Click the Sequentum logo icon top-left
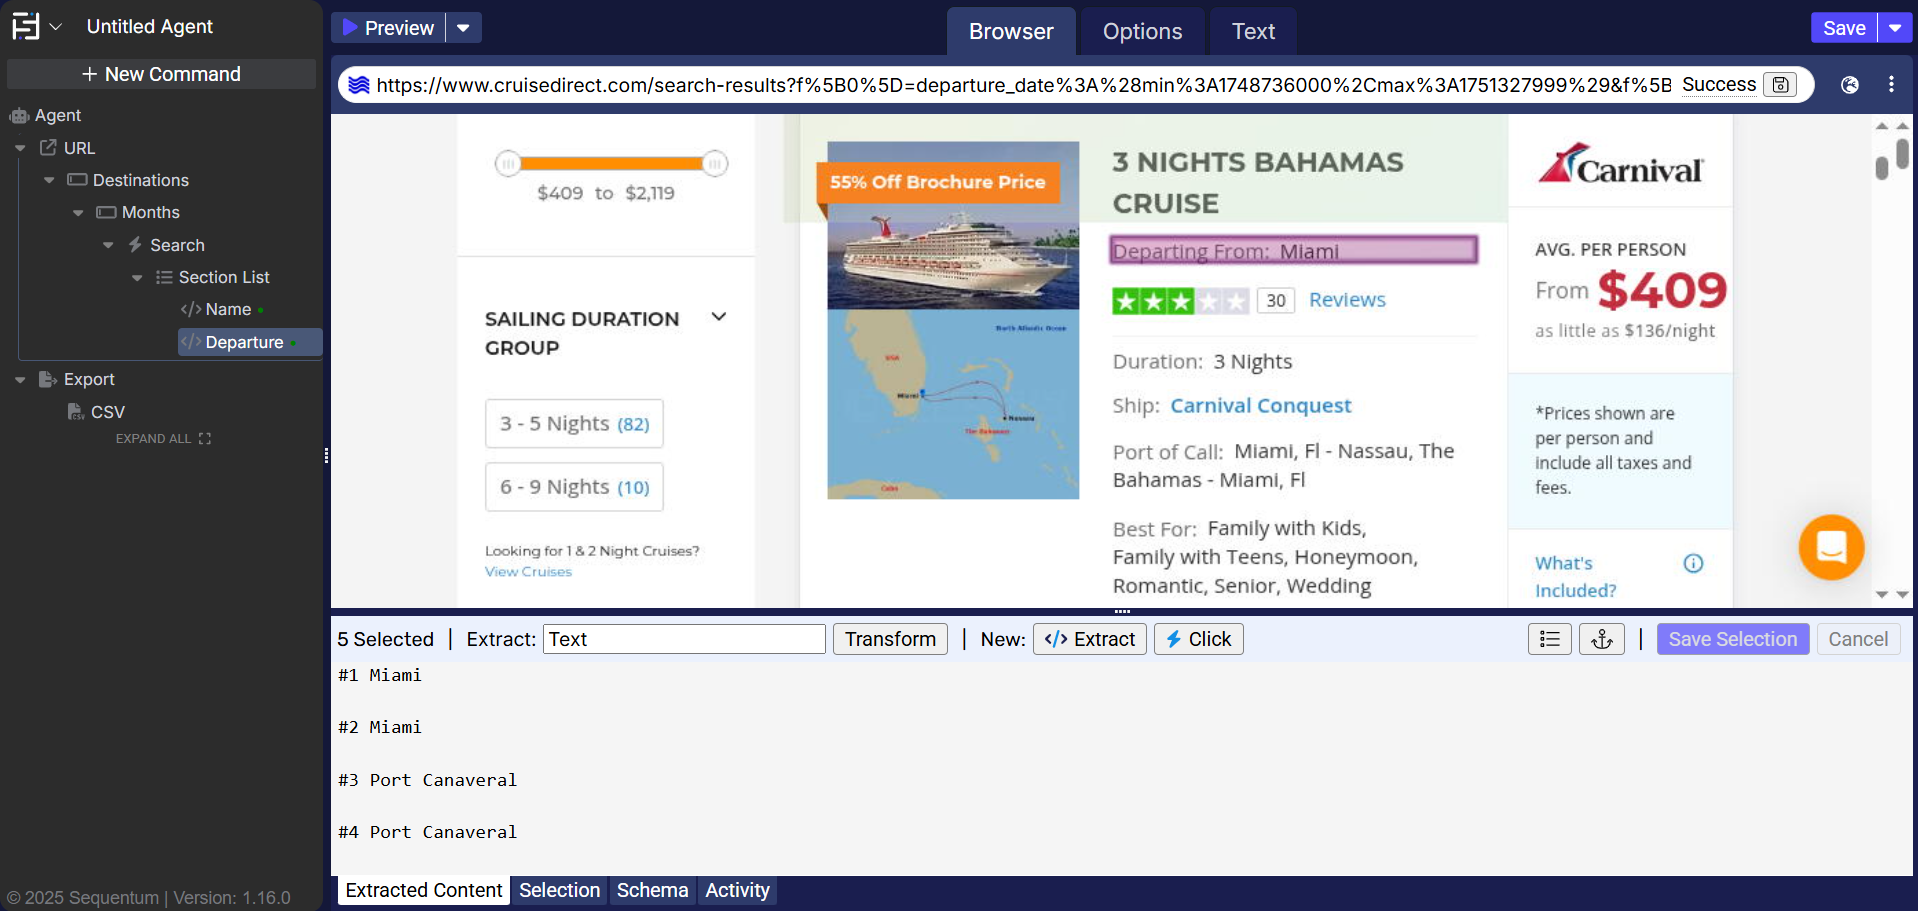This screenshot has height=911, width=1918. click(x=26, y=26)
